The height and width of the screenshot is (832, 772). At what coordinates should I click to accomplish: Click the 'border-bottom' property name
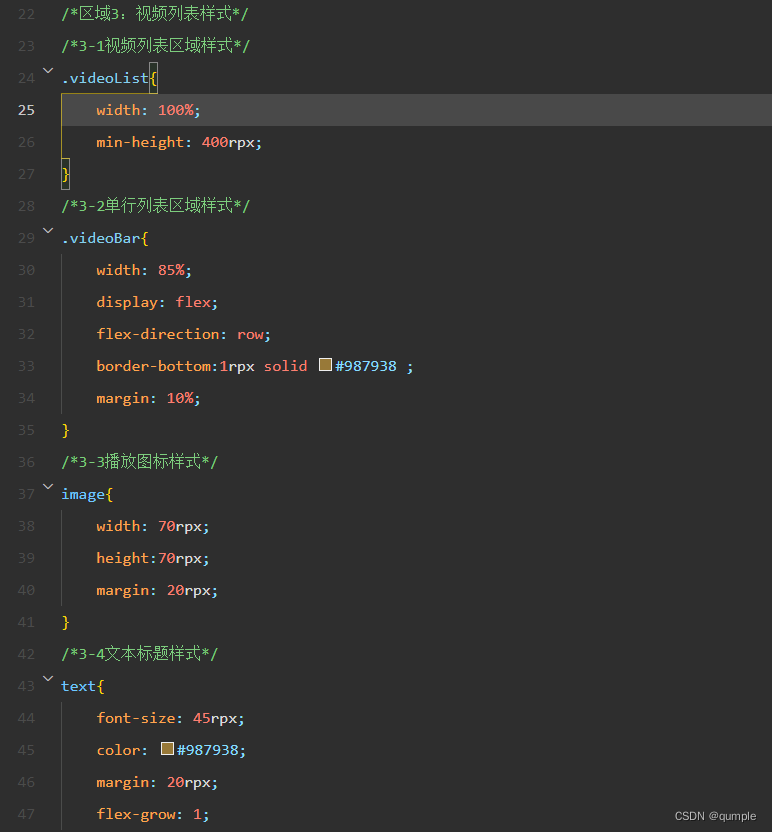(x=153, y=366)
